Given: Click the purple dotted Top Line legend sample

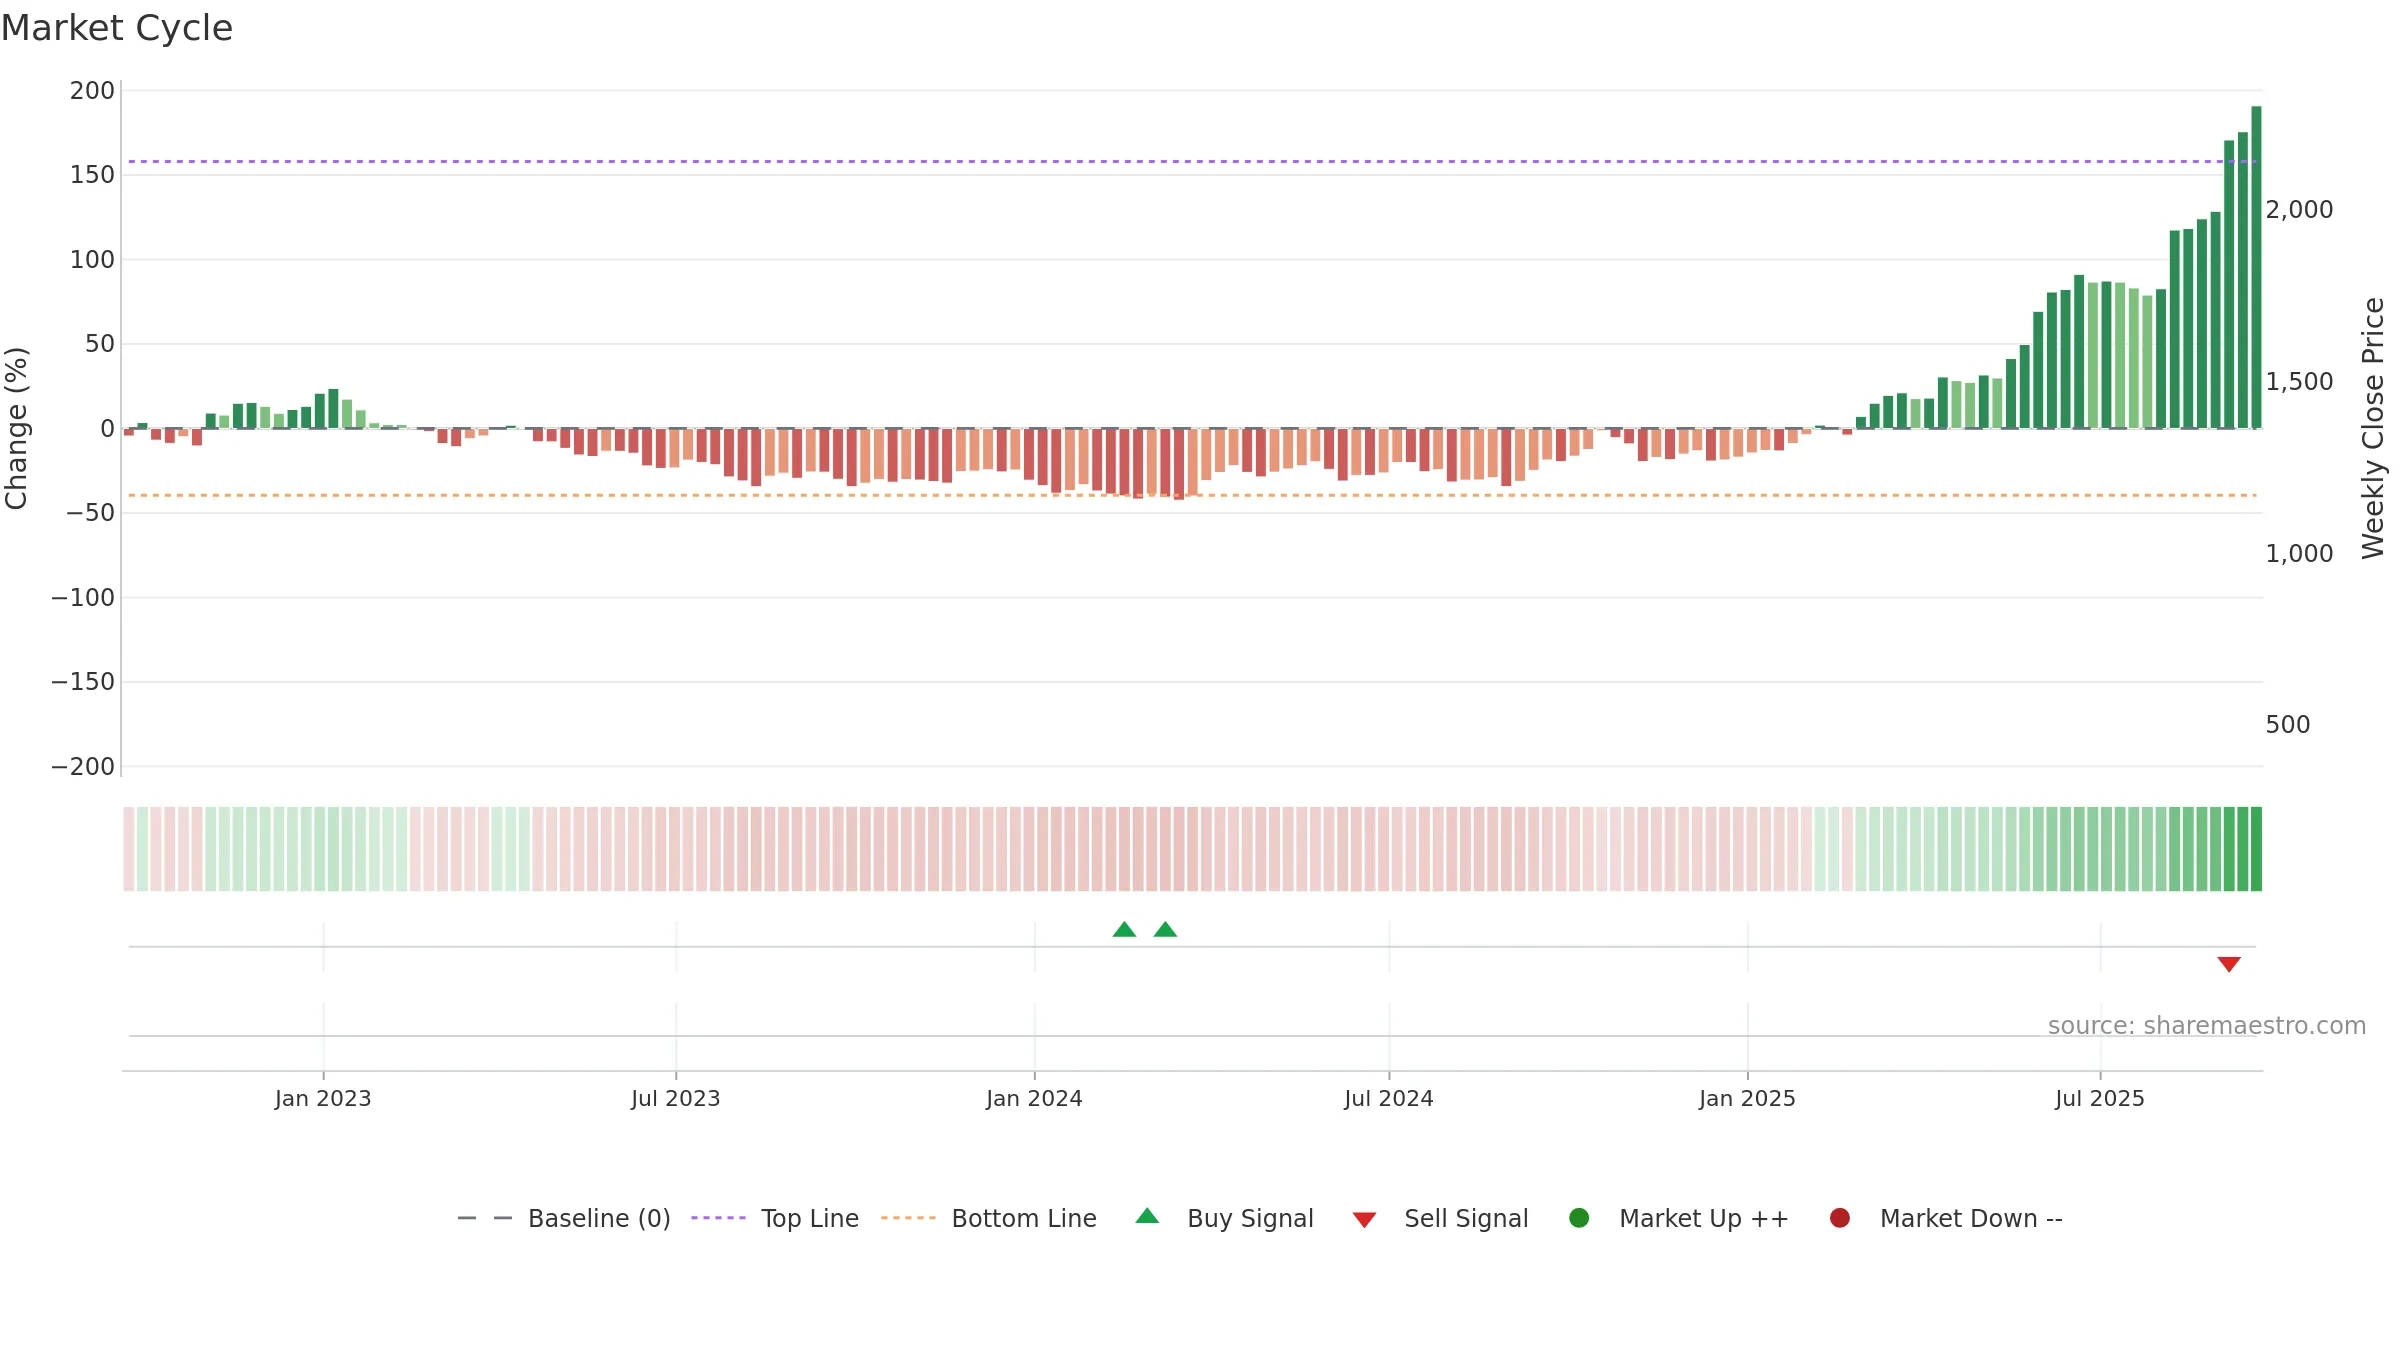Looking at the screenshot, I should pyautogui.click(x=718, y=1218).
